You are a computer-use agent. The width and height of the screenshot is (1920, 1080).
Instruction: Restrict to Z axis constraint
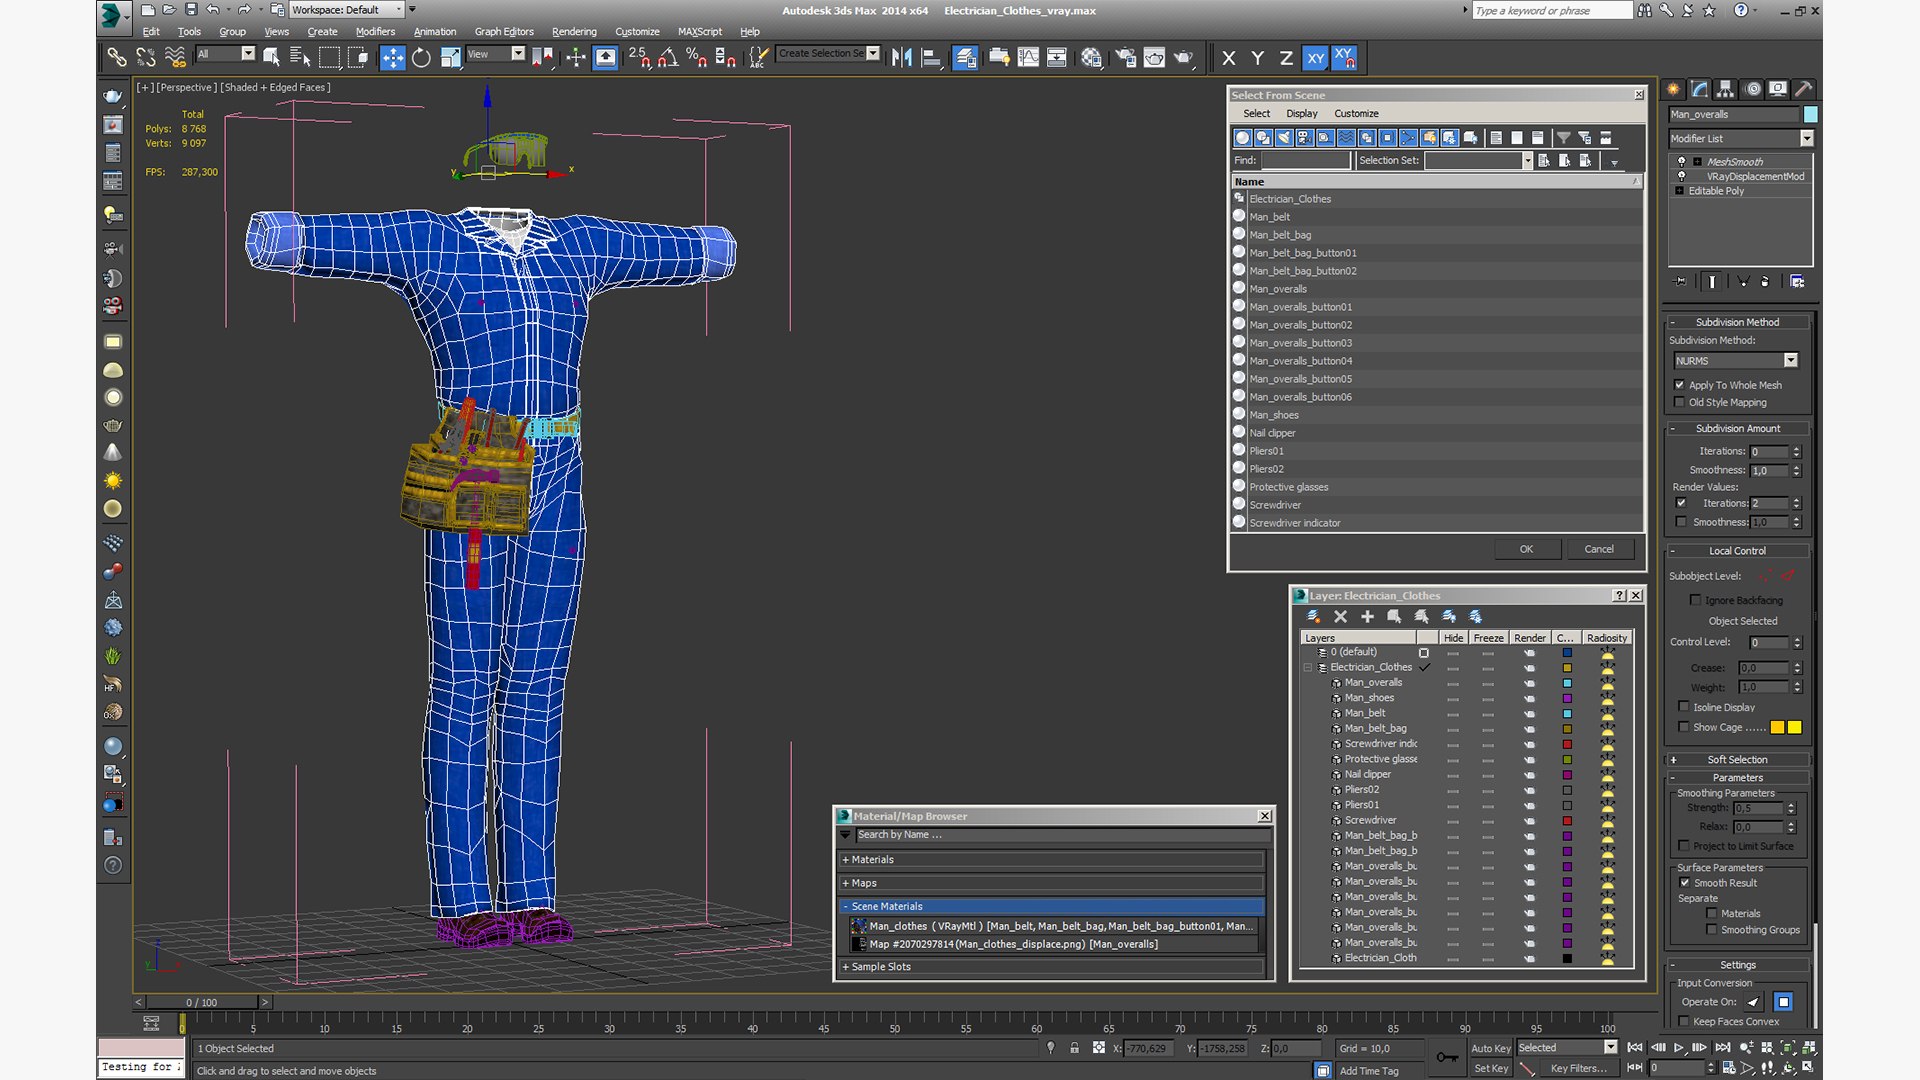point(1286,58)
